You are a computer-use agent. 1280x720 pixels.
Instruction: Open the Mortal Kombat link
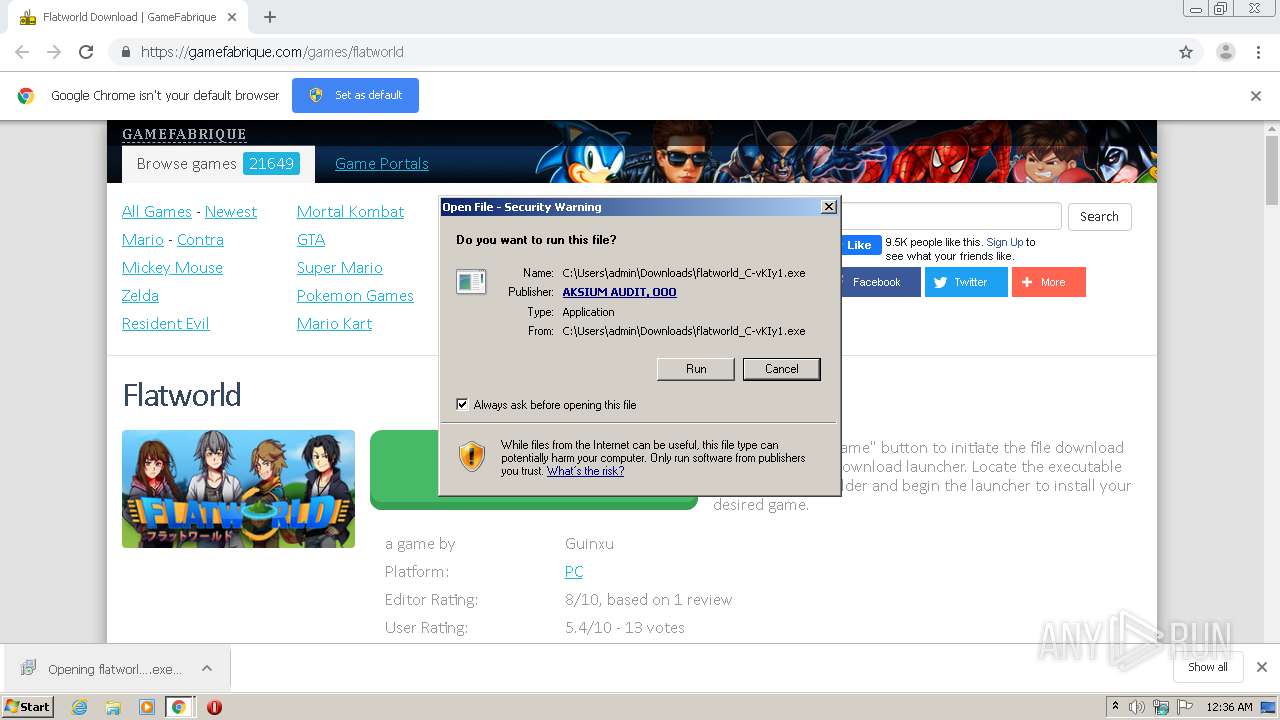(x=350, y=212)
